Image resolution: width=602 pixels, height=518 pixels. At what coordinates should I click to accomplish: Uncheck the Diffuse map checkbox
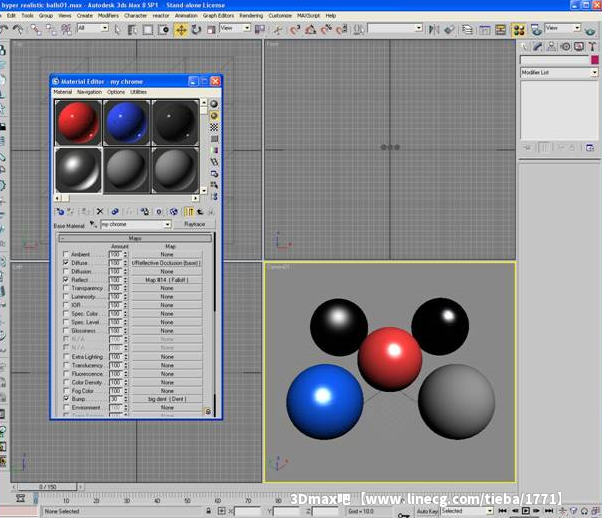click(66, 263)
